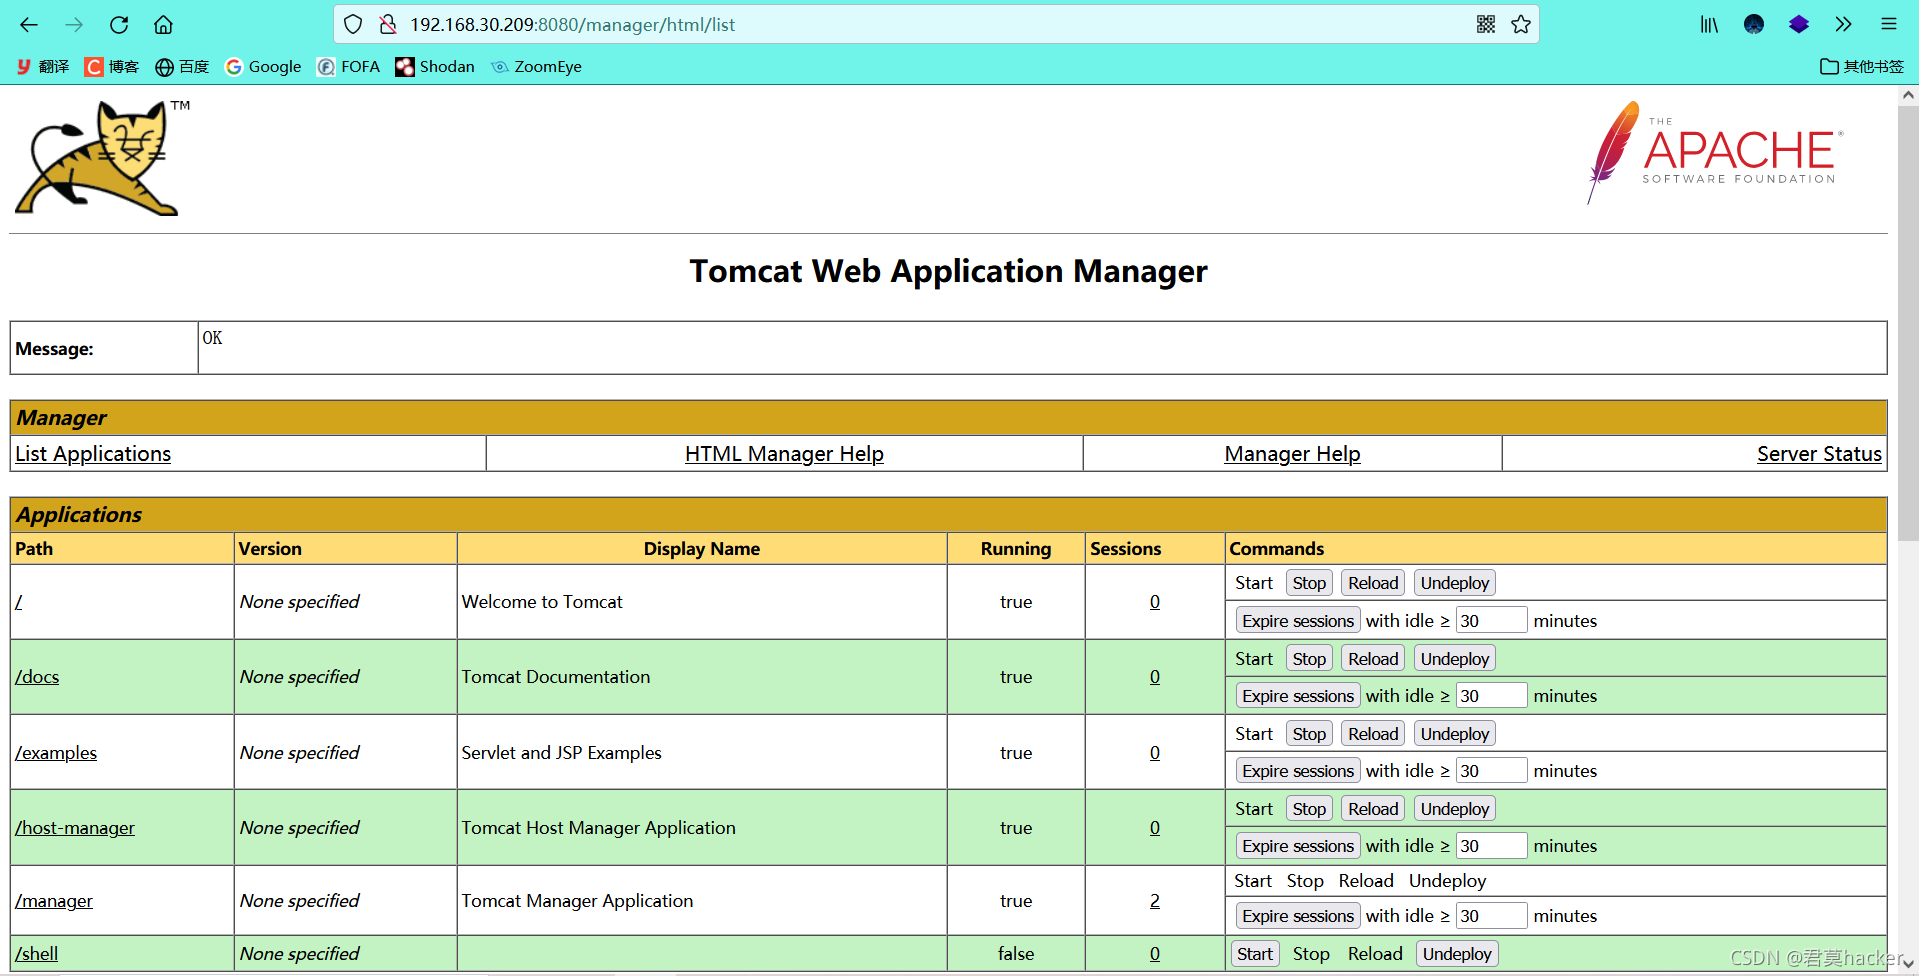Click the dark round profile extension icon

[1754, 24]
